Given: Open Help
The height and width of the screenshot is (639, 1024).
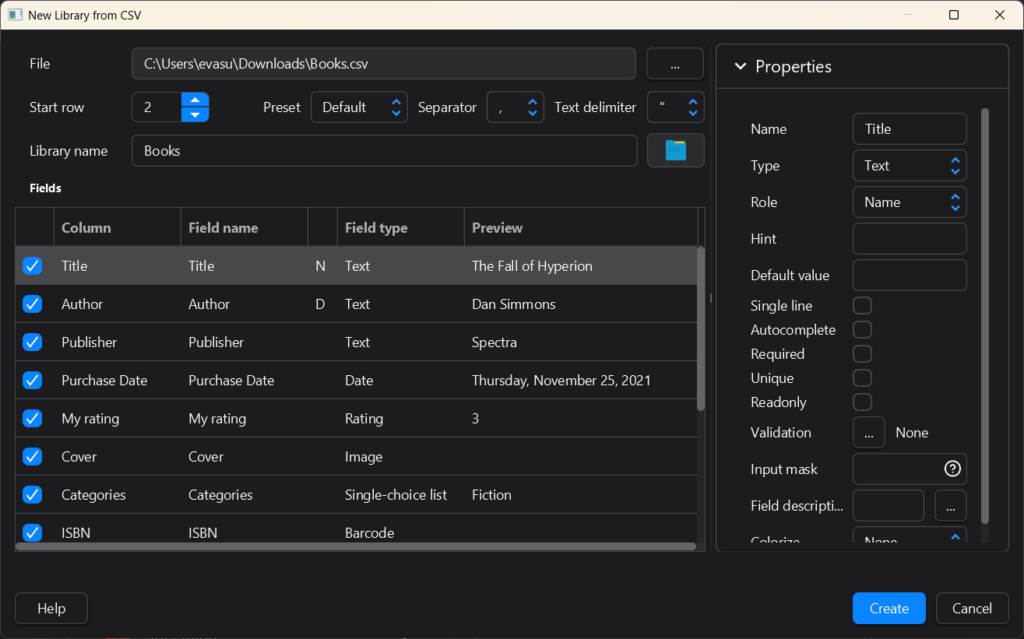Looking at the screenshot, I should coord(51,608).
